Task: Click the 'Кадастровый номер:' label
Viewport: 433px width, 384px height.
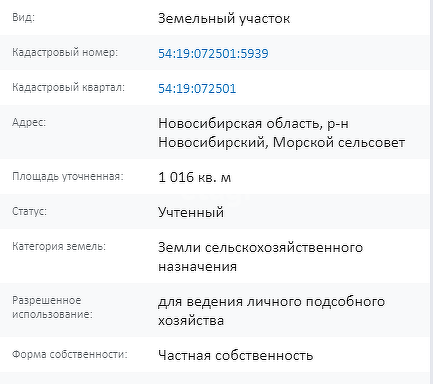Action: (65, 52)
